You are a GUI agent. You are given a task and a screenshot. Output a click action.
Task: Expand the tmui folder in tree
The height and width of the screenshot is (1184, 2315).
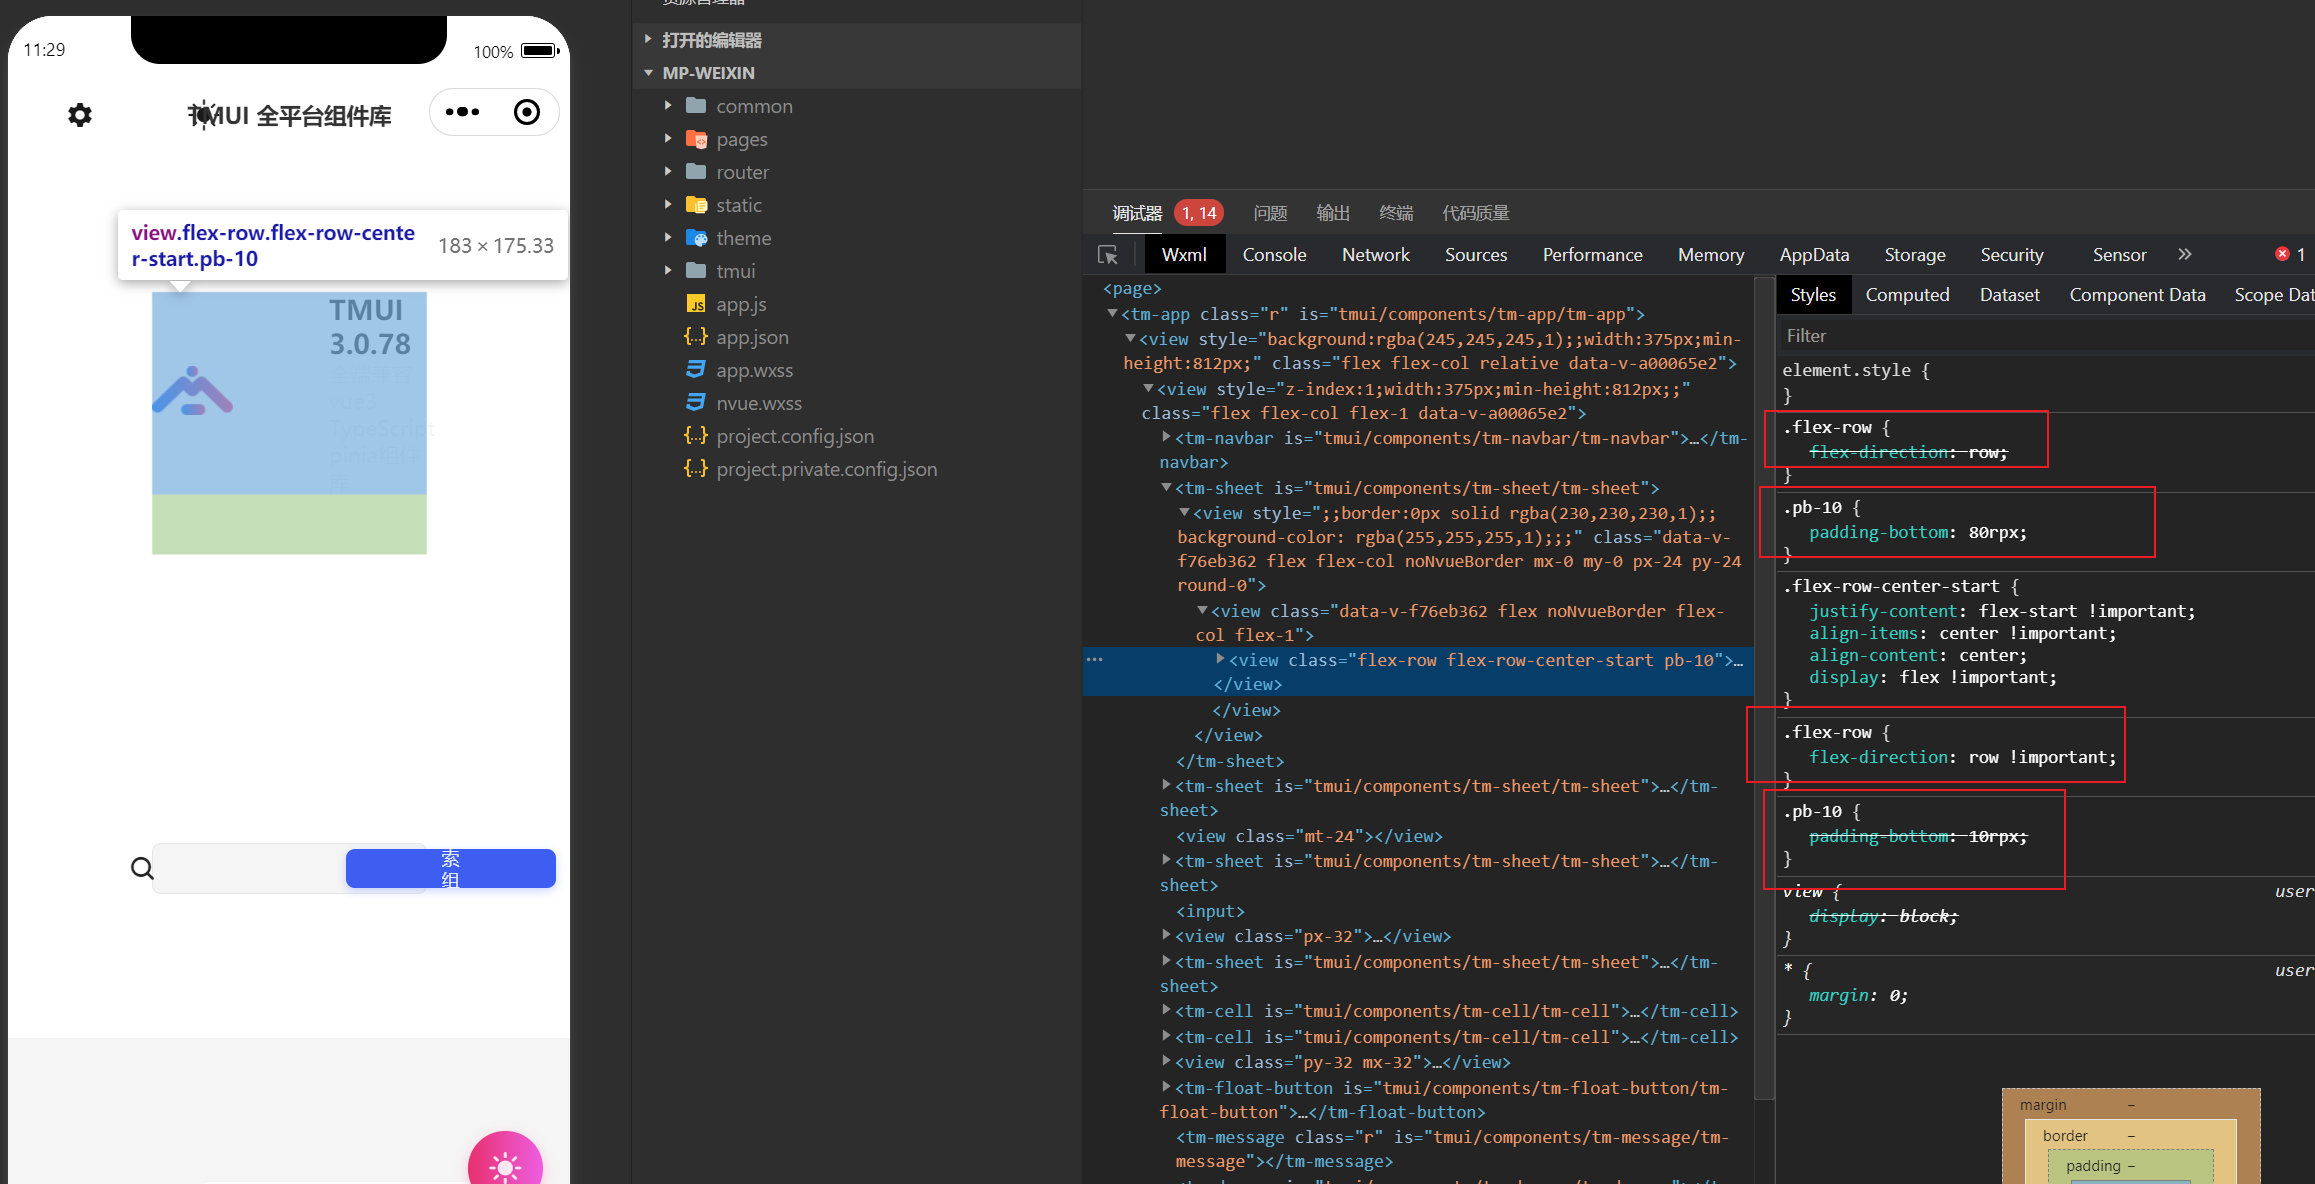coord(735,271)
